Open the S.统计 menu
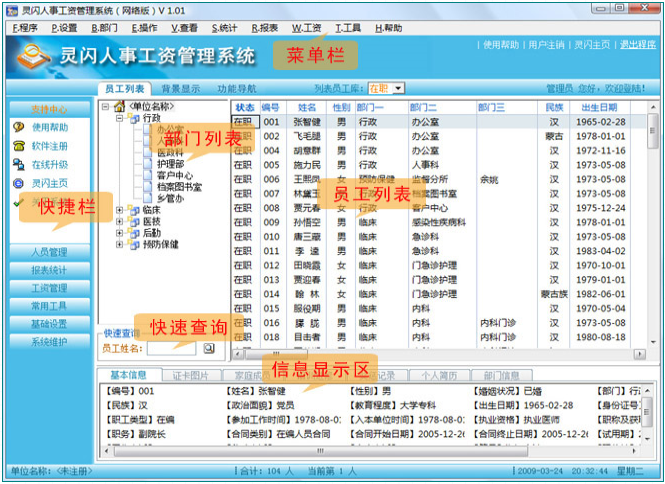Image resolution: width=665 pixels, height=484 pixels. pyautogui.click(x=224, y=28)
